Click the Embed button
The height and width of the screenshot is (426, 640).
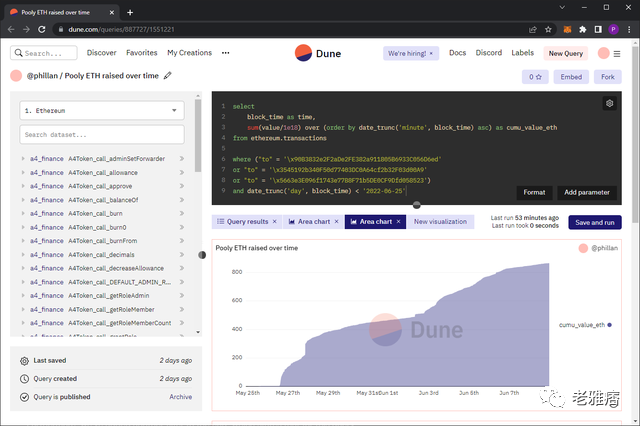(571, 77)
